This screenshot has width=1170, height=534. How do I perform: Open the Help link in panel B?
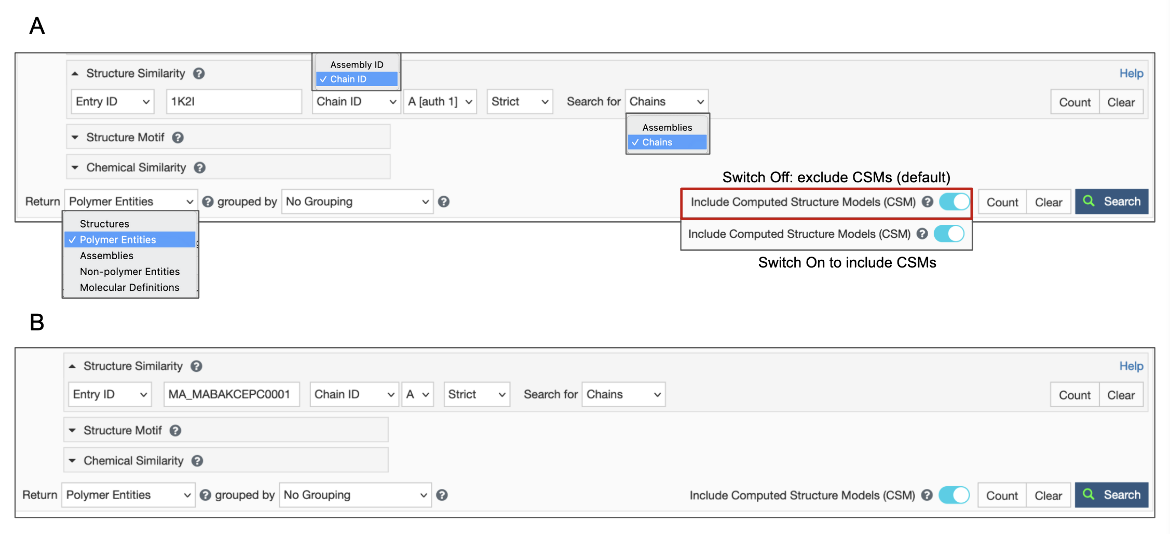tap(1131, 366)
